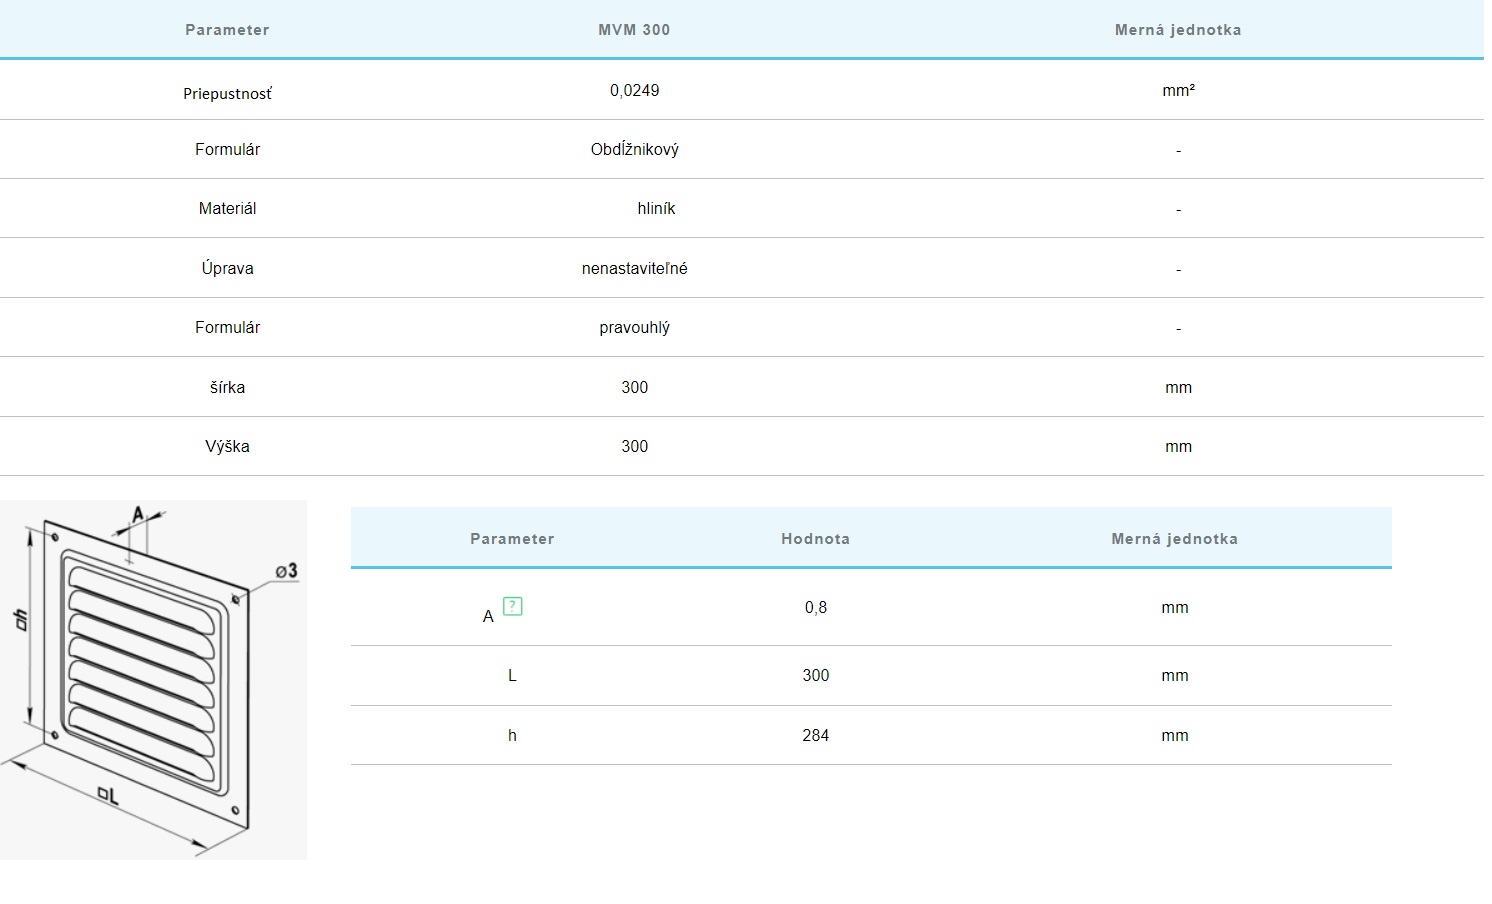This screenshot has width=1492, height=904.
Task: Click the h parameter label in dimensions table
Action: coord(512,735)
